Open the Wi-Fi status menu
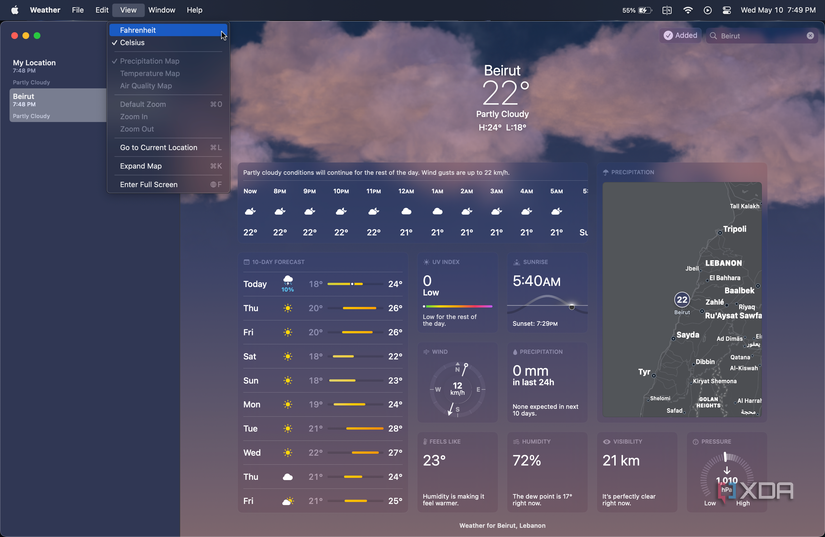Image resolution: width=825 pixels, height=537 pixels. (x=688, y=10)
